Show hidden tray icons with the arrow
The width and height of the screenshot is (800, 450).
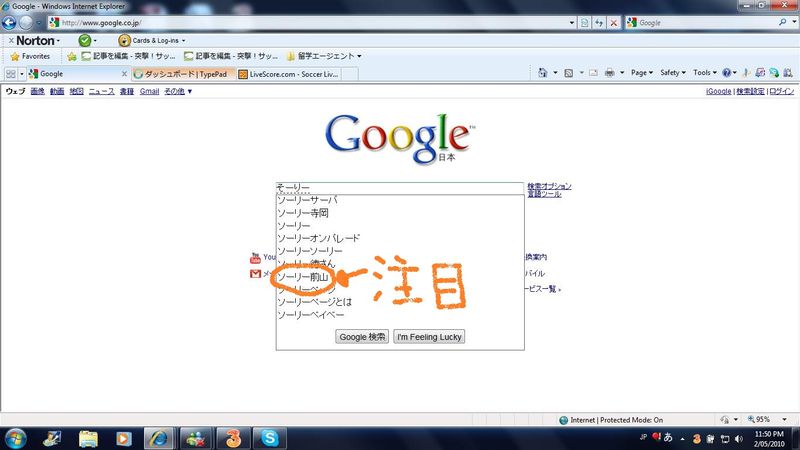click(x=683, y=439)
